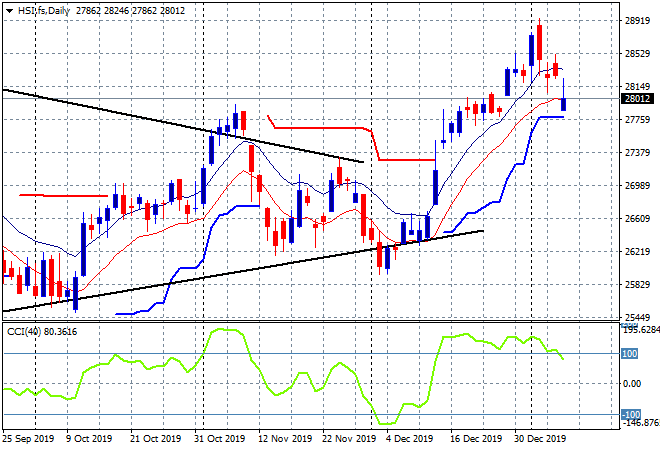The height and width of the screenshot is (450, 660).
Task: Open the chart menu triangle beside HSI.fs
Action: (x=9, y=11)
